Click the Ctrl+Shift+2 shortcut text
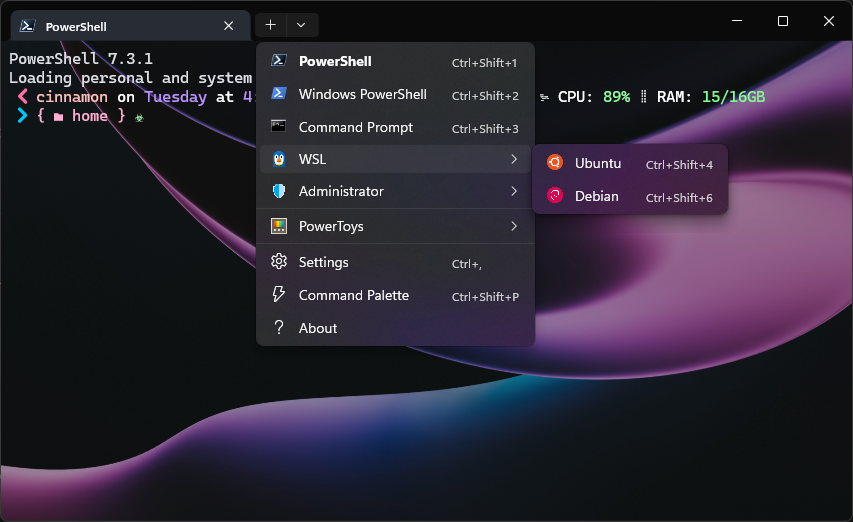 point(485,96)
